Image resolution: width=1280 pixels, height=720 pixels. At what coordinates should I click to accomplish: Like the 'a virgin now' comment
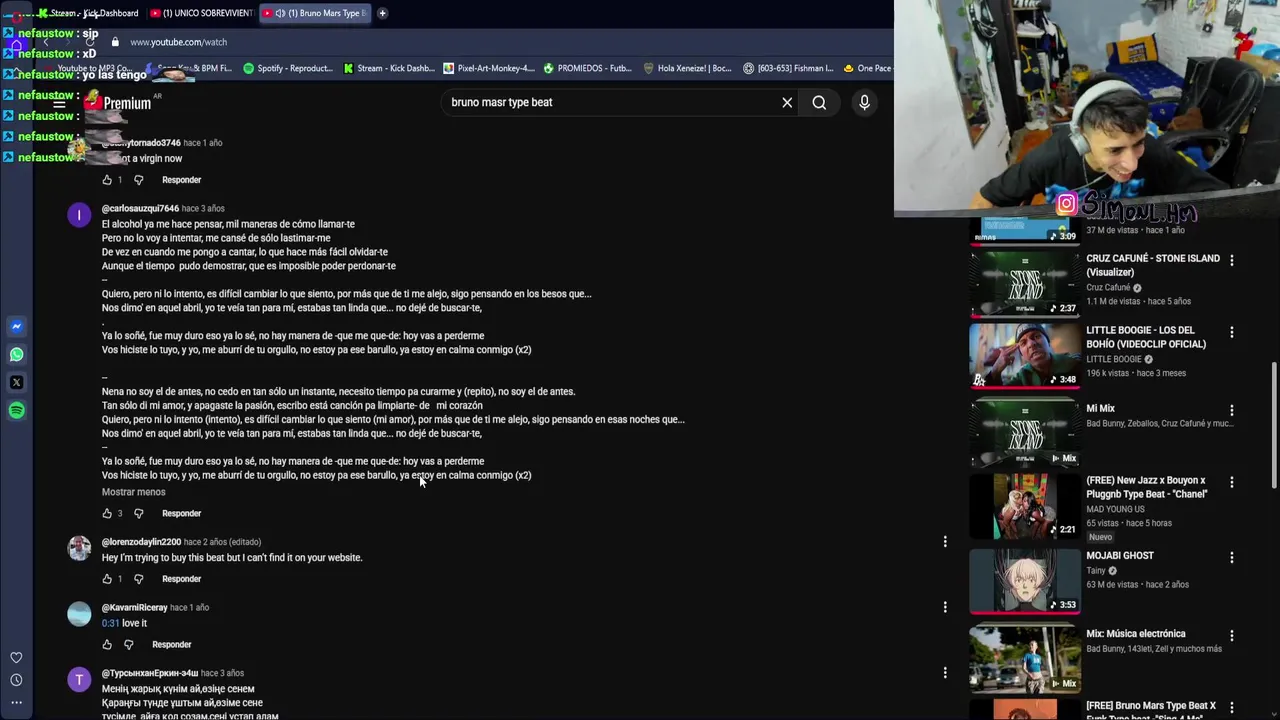tap(107, 180)
